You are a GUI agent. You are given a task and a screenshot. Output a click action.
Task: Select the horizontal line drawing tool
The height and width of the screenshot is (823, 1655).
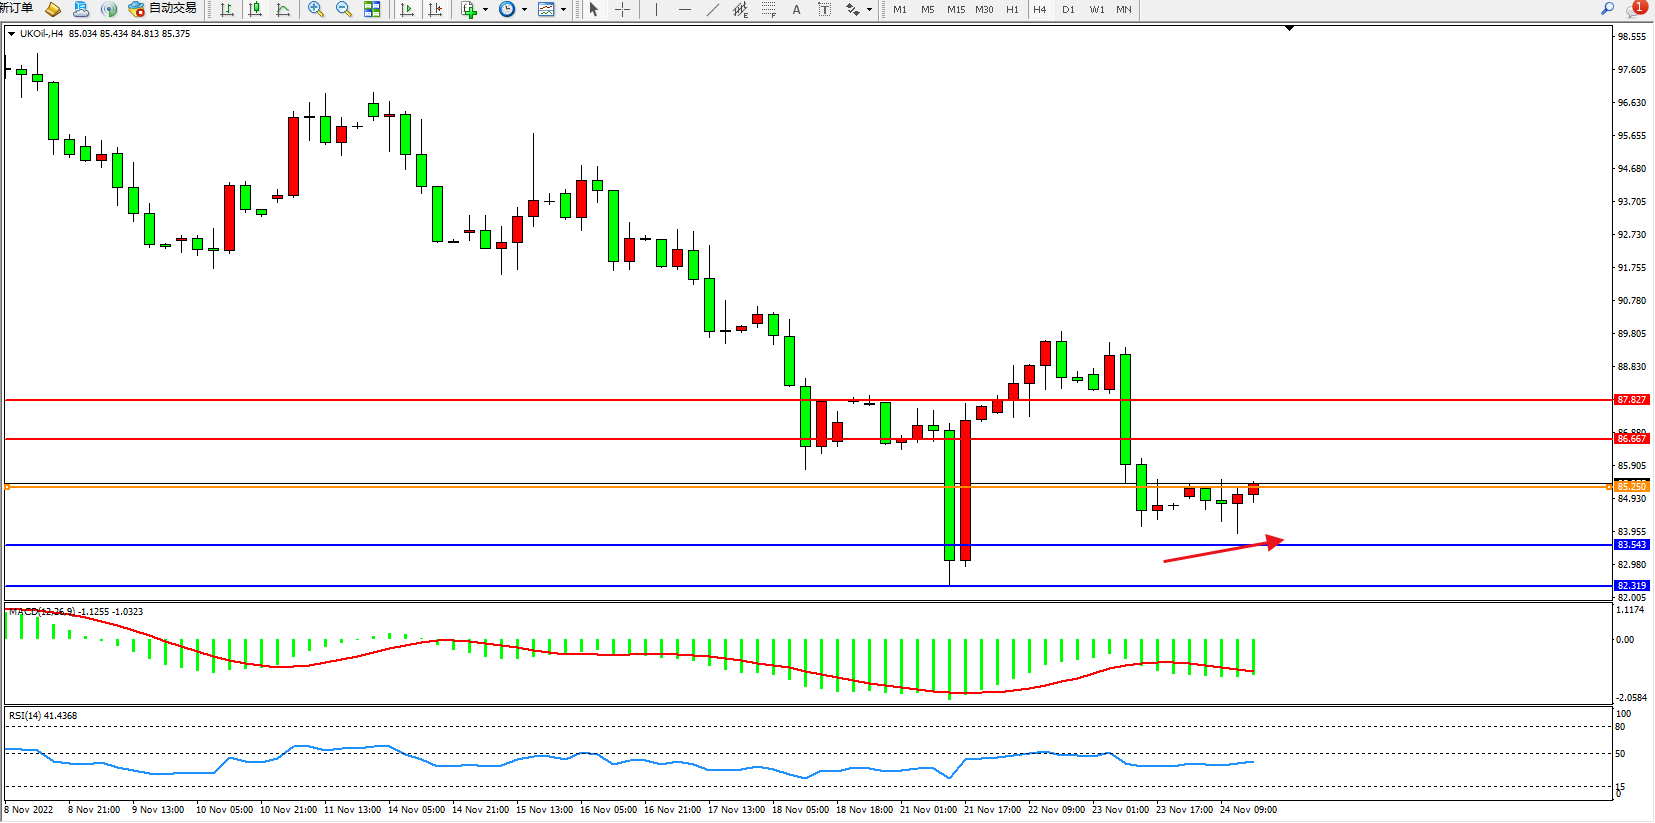tap(684, 9)
